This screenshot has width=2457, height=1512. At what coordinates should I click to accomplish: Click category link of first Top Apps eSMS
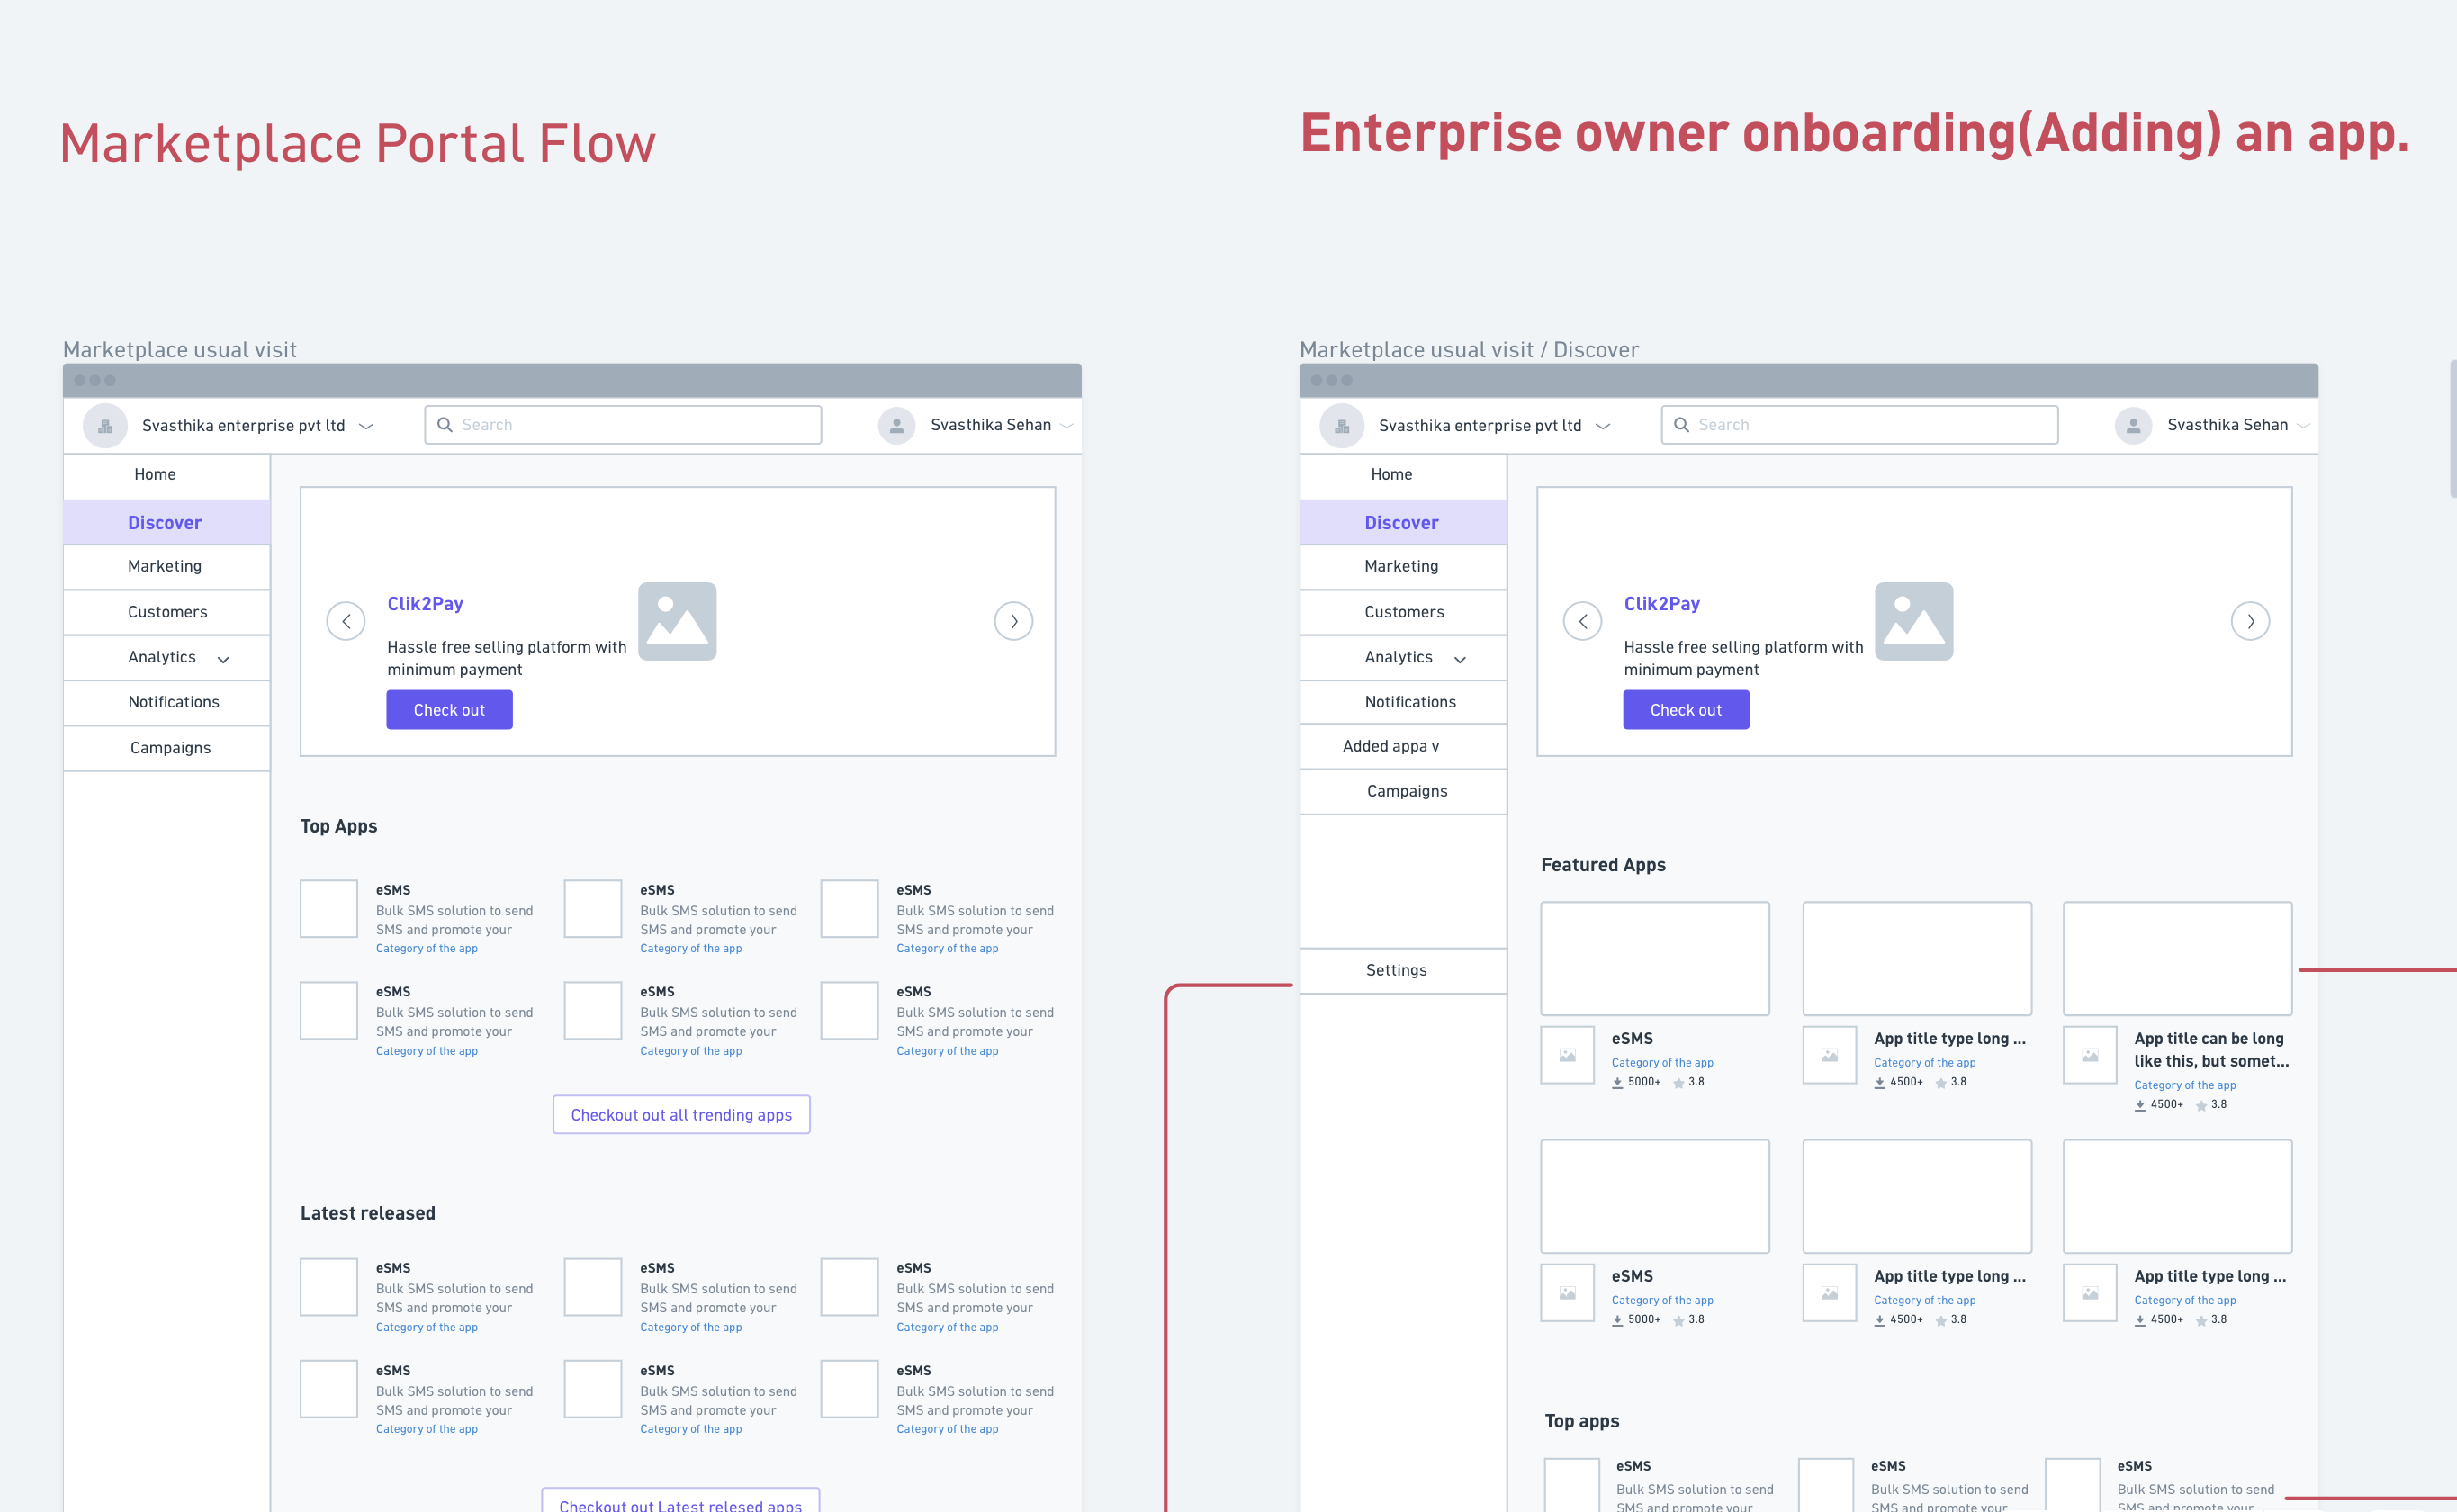pos(426,949)
